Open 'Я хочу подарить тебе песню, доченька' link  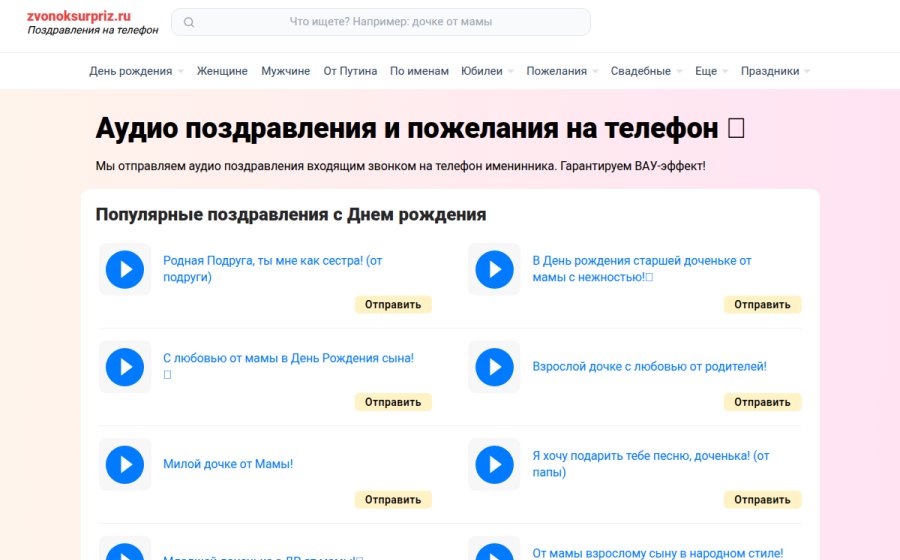click(x=651, y=464)
